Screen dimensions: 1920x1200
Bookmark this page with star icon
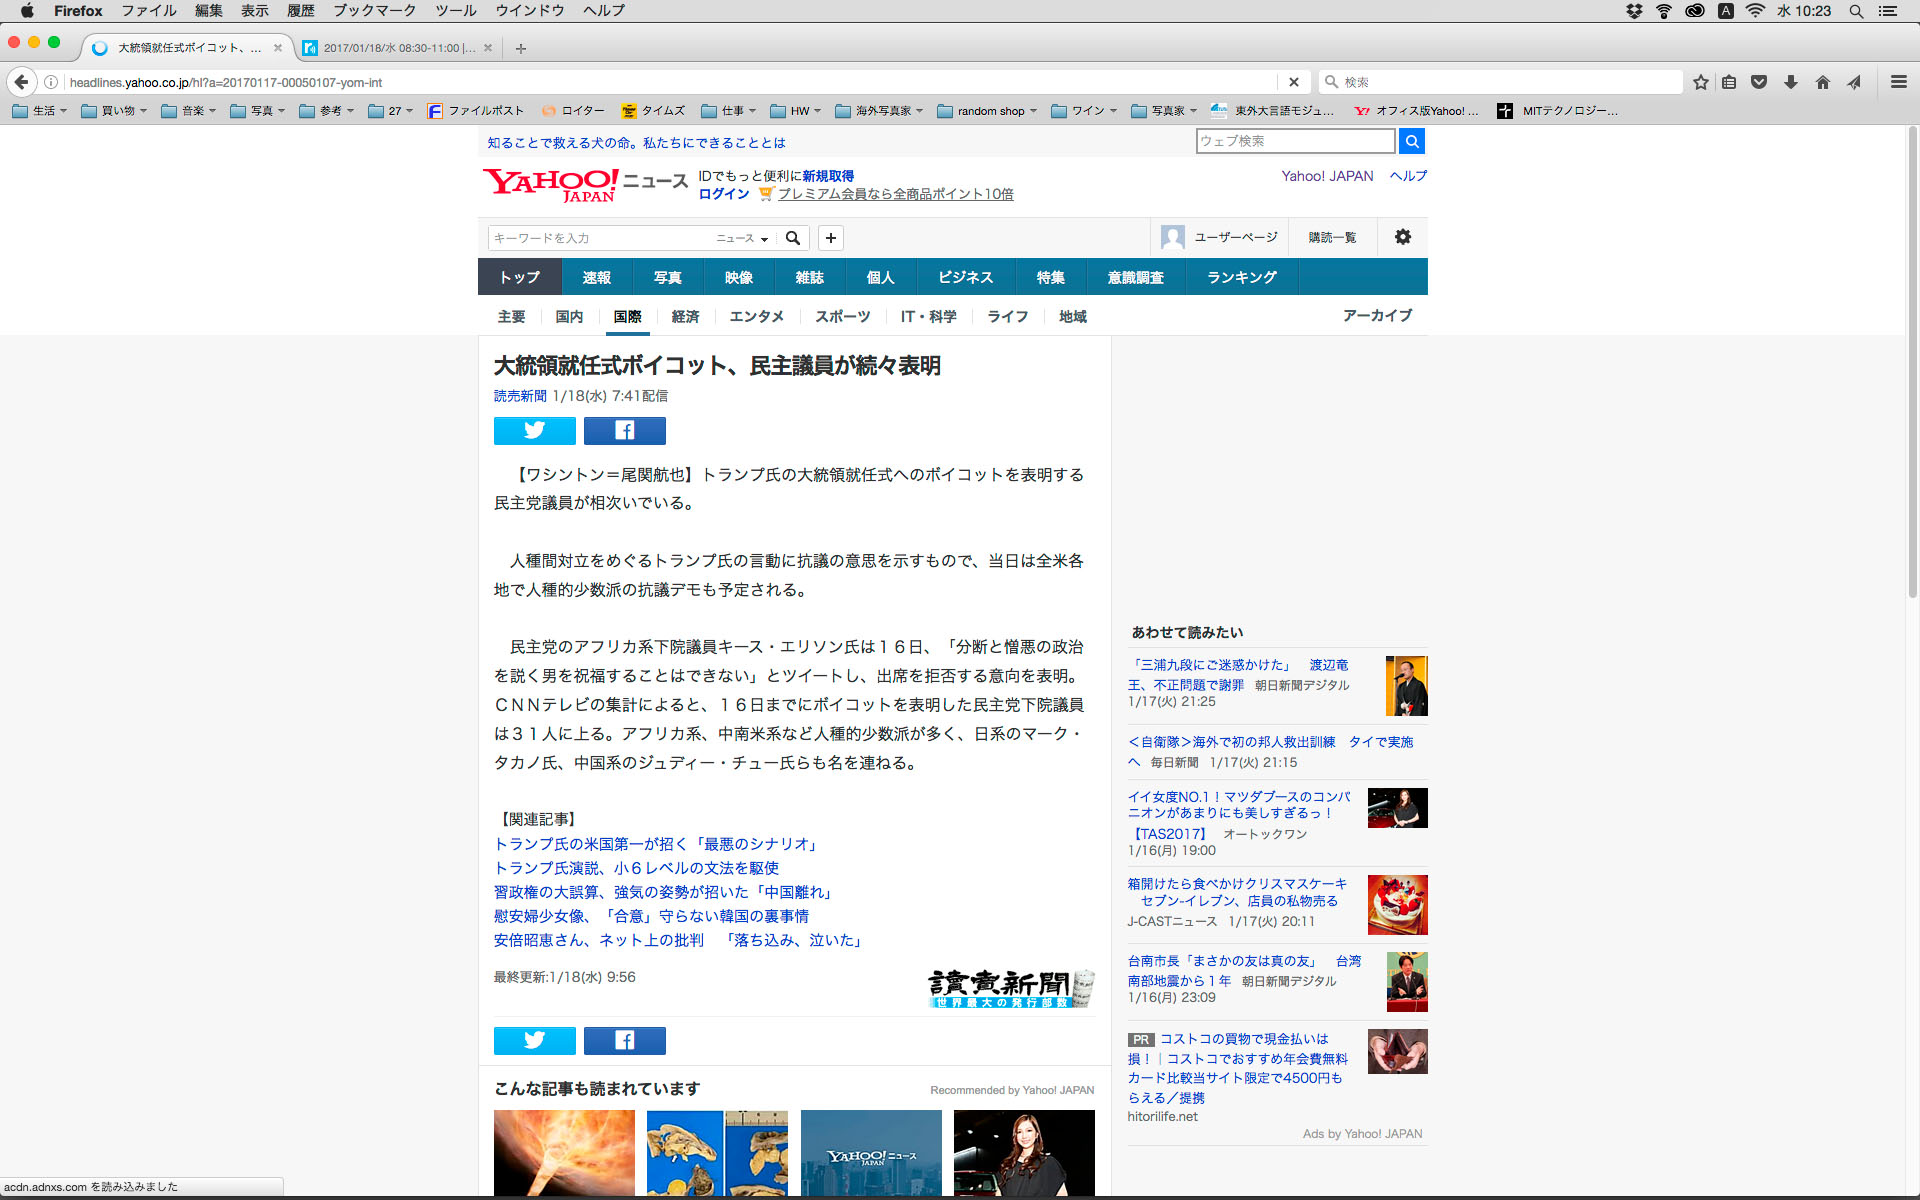1700,82
